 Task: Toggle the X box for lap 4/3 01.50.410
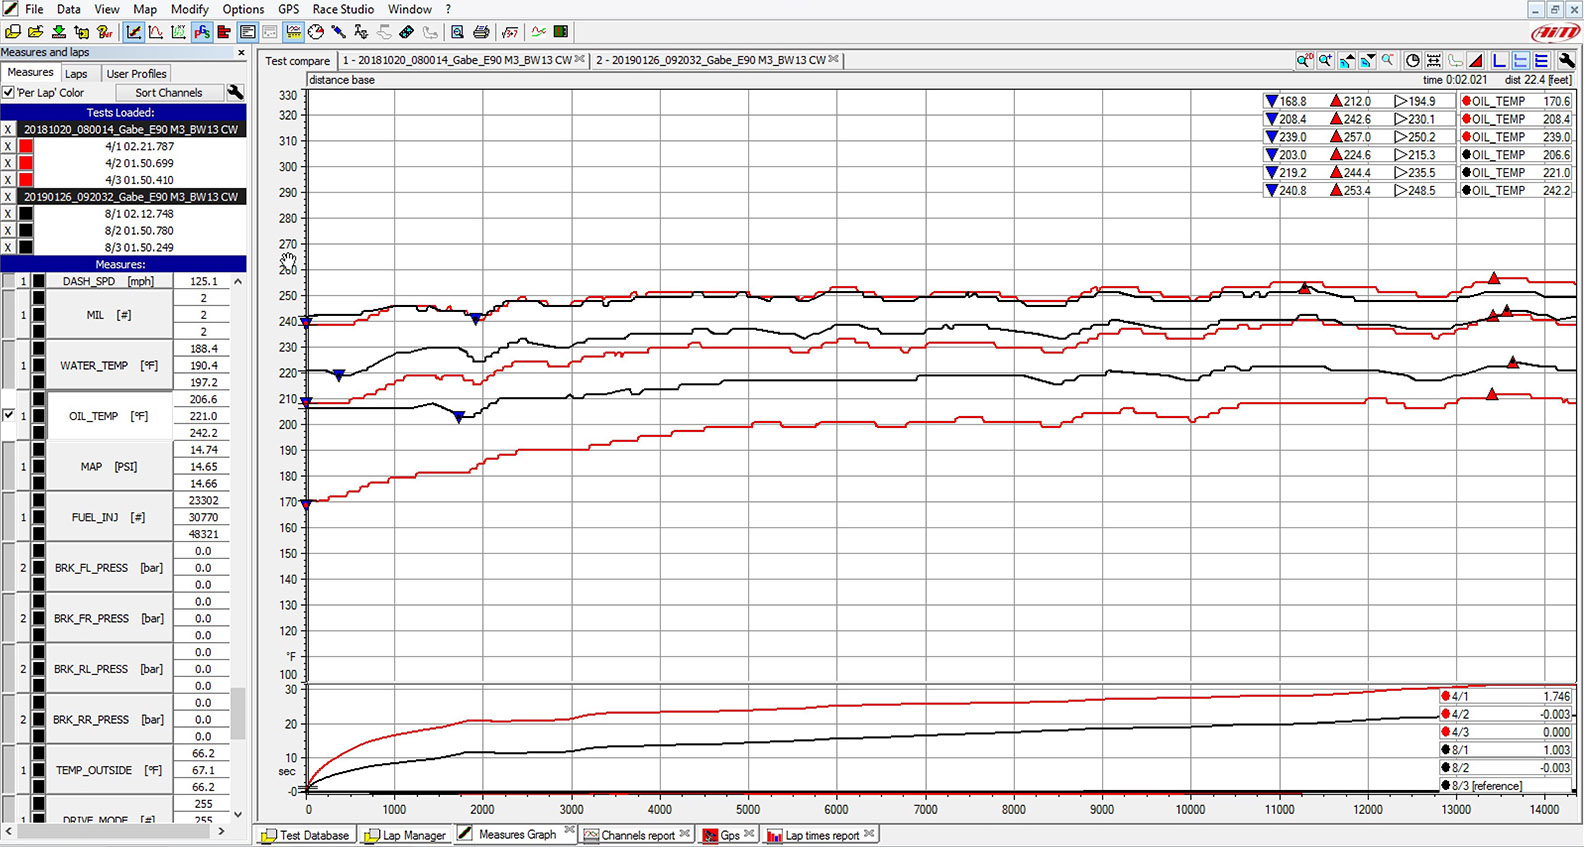(8, 180)
